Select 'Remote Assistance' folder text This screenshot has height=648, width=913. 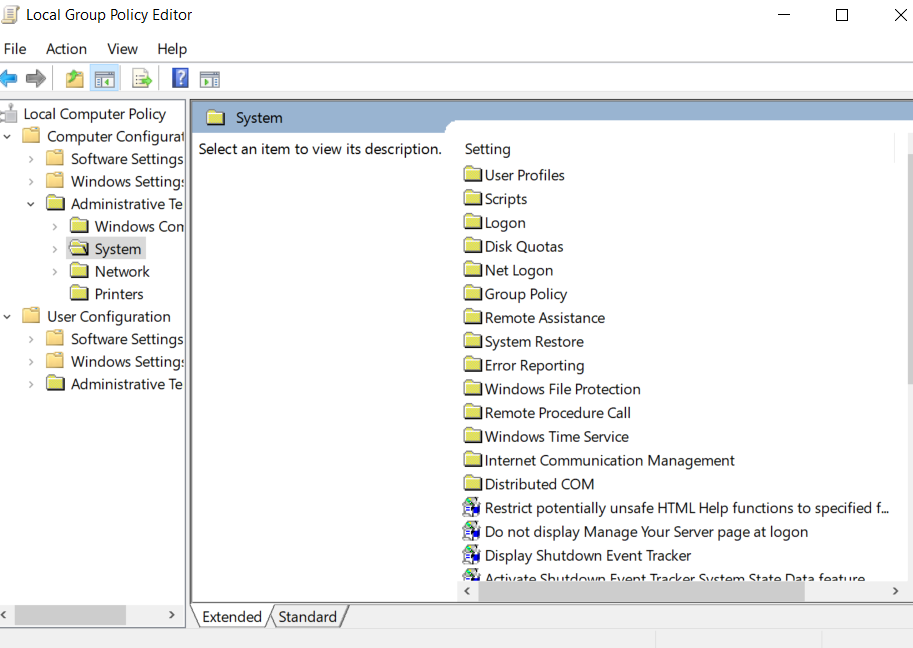pyautogui.click(x=544, y=318)
